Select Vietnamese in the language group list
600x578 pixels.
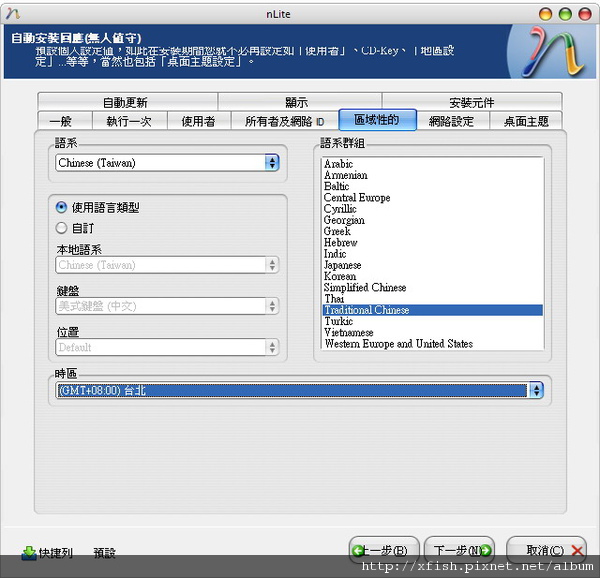click(x=432, y=332)
